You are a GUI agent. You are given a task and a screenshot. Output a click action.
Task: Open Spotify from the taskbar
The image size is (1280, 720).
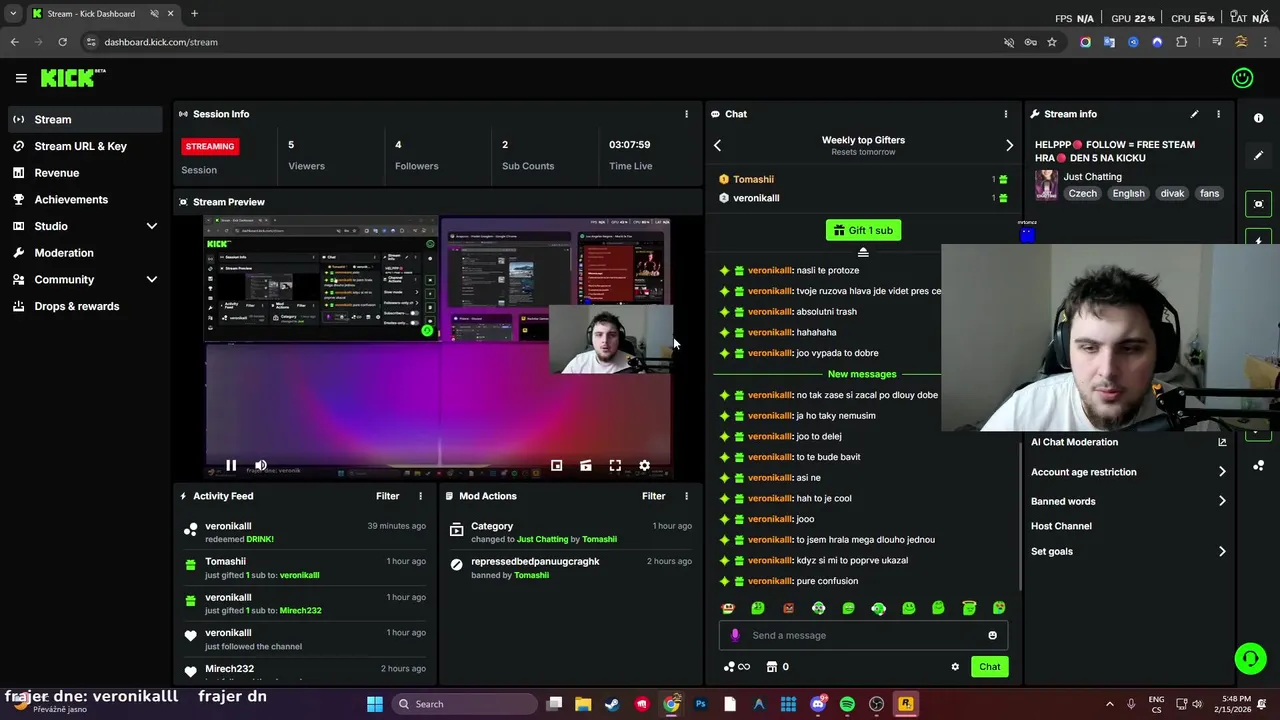click(847, 704)
